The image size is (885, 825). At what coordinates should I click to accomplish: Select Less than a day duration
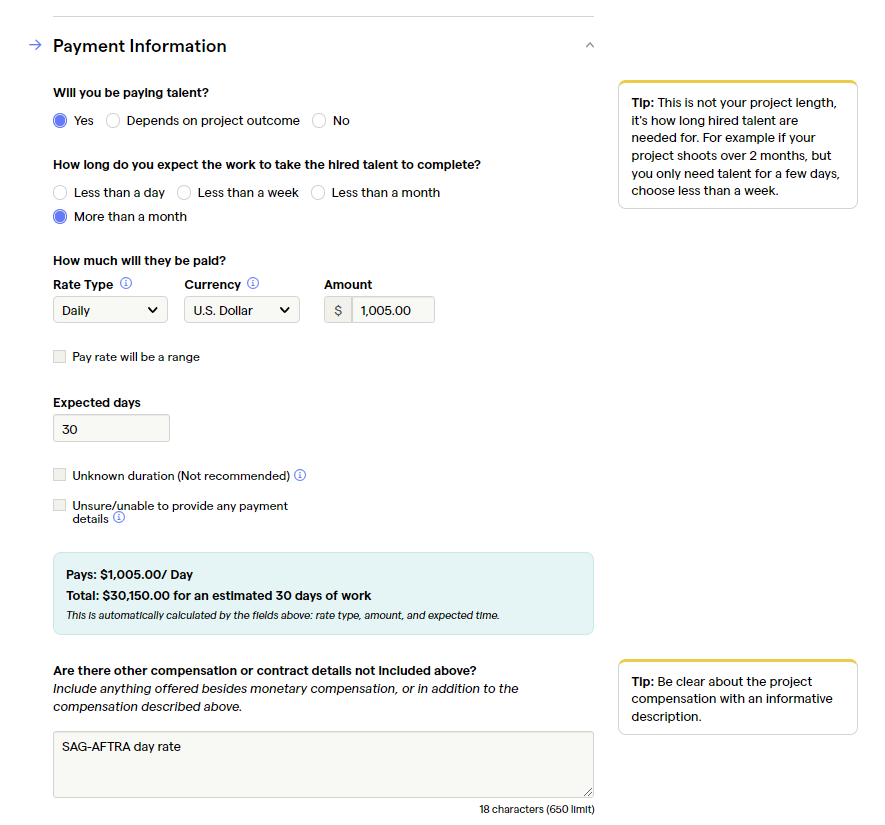[x=60, y=193]
